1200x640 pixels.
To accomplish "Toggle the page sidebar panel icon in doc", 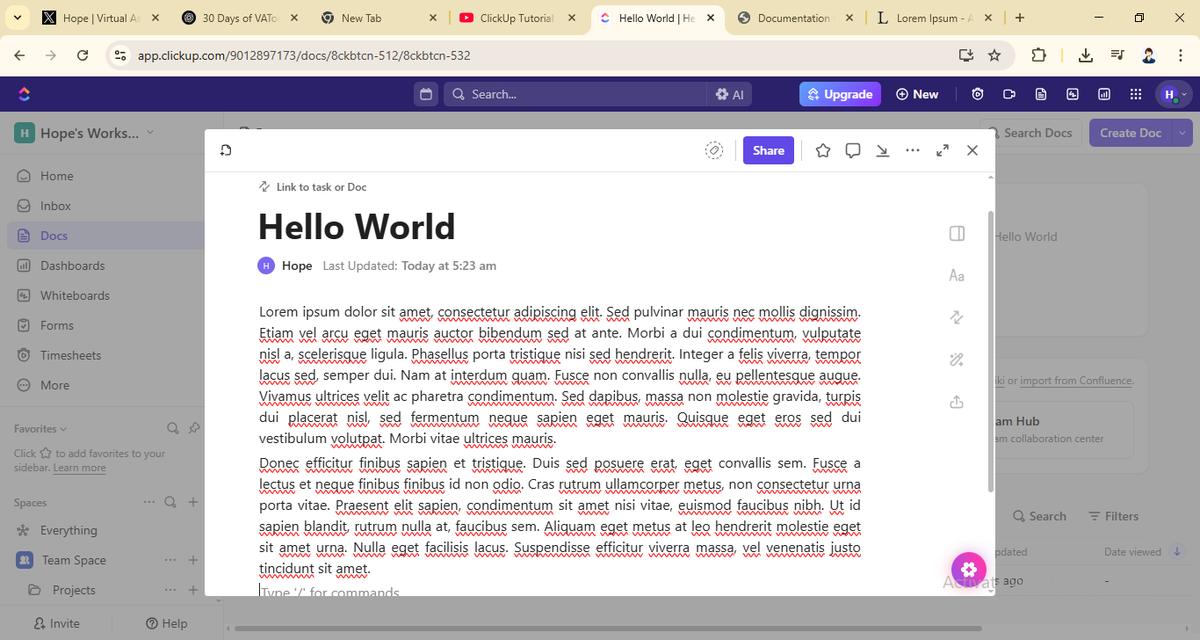I will (x=956, y=233).
